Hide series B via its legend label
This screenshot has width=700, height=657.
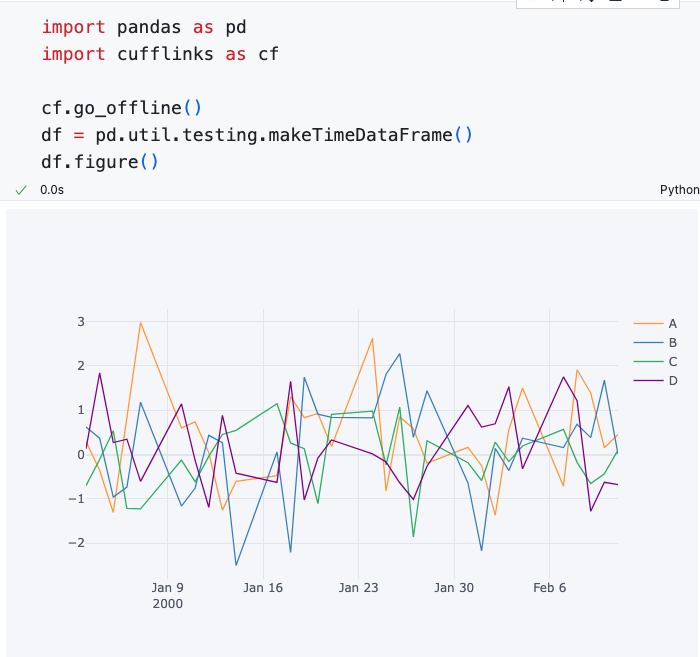click(x=672, y=342)
